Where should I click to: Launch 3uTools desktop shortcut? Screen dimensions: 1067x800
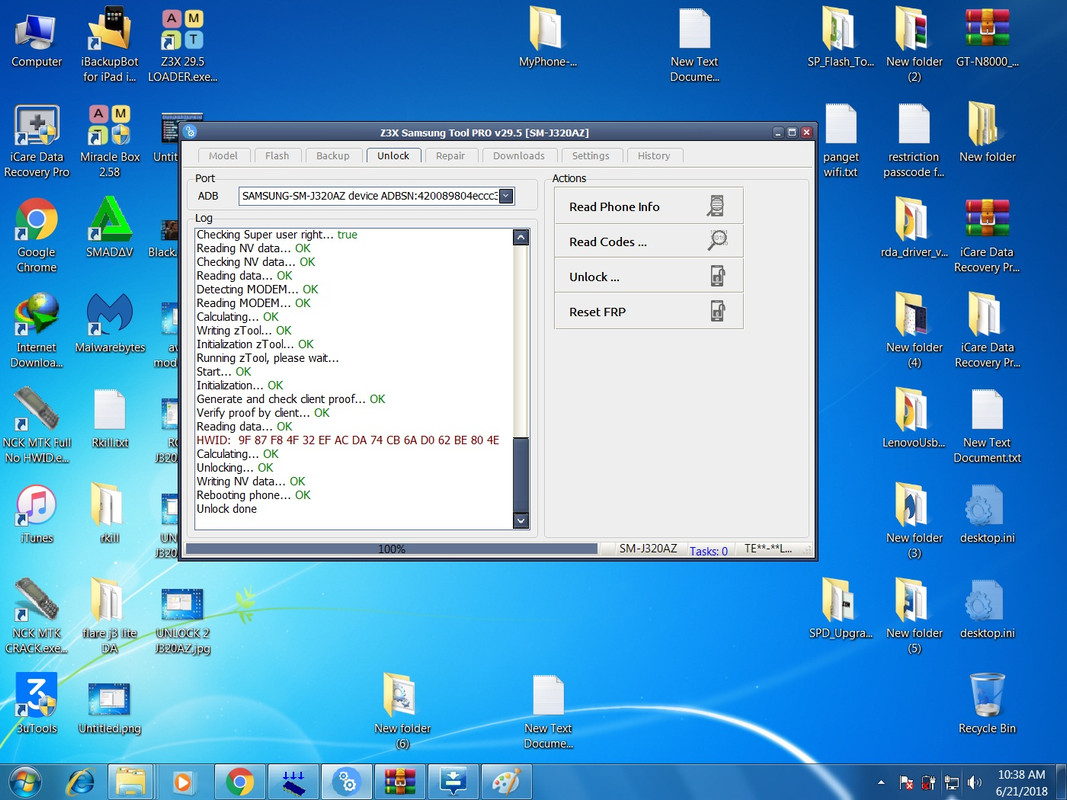pos(37,704)
